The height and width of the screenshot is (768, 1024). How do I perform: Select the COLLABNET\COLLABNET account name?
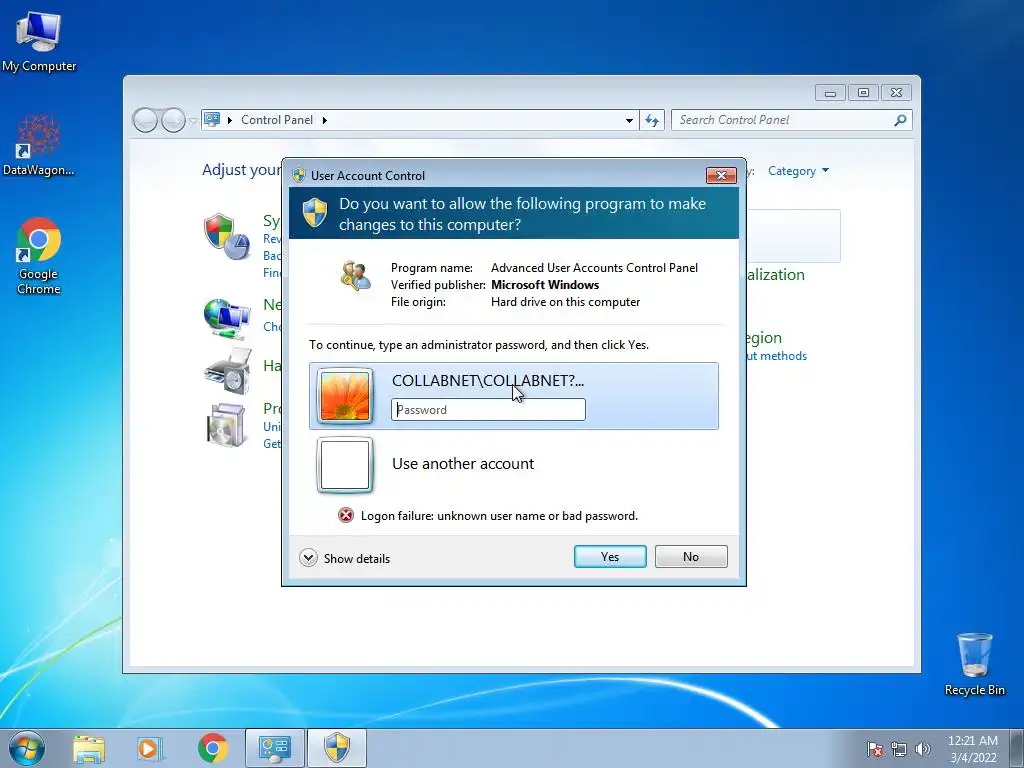point(488,381)
